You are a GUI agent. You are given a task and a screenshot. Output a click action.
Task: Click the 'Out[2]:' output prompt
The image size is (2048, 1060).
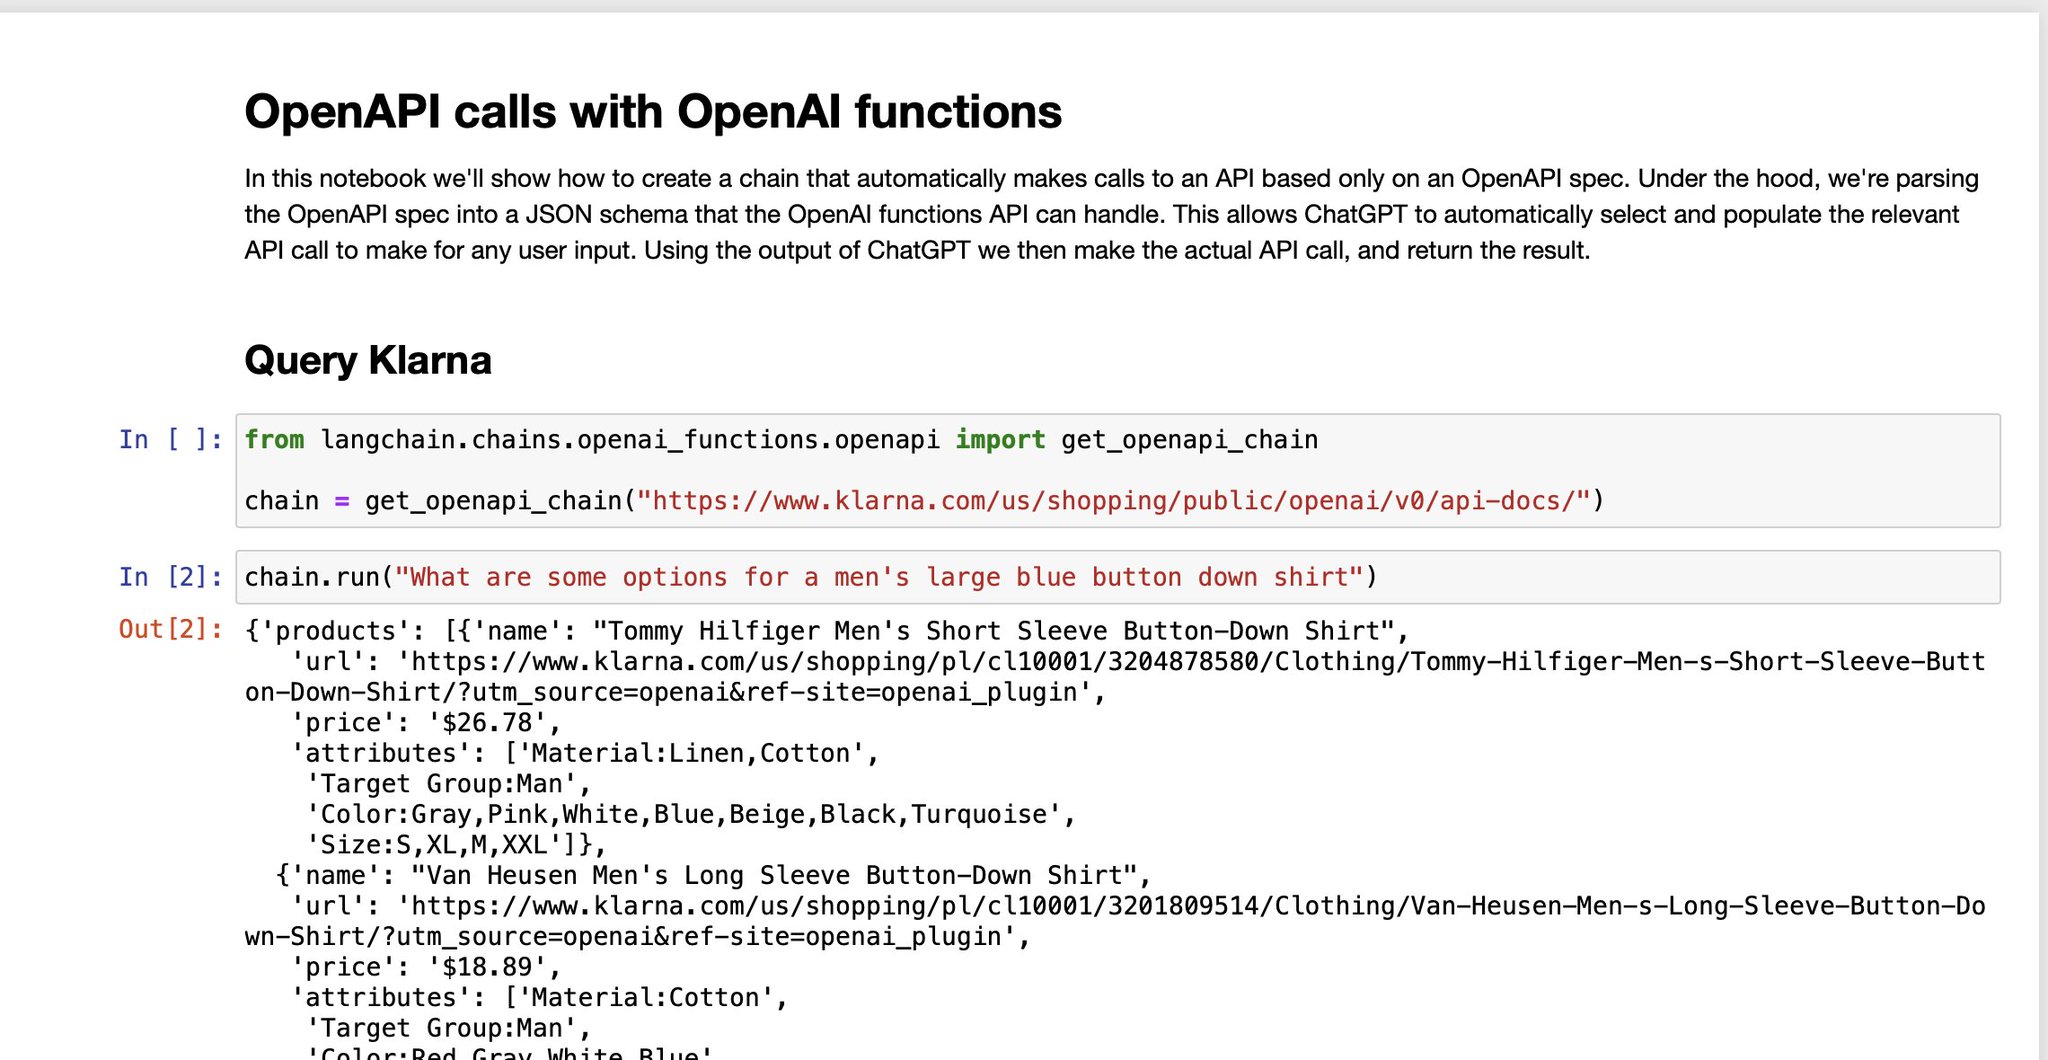(x=171, y=629)
